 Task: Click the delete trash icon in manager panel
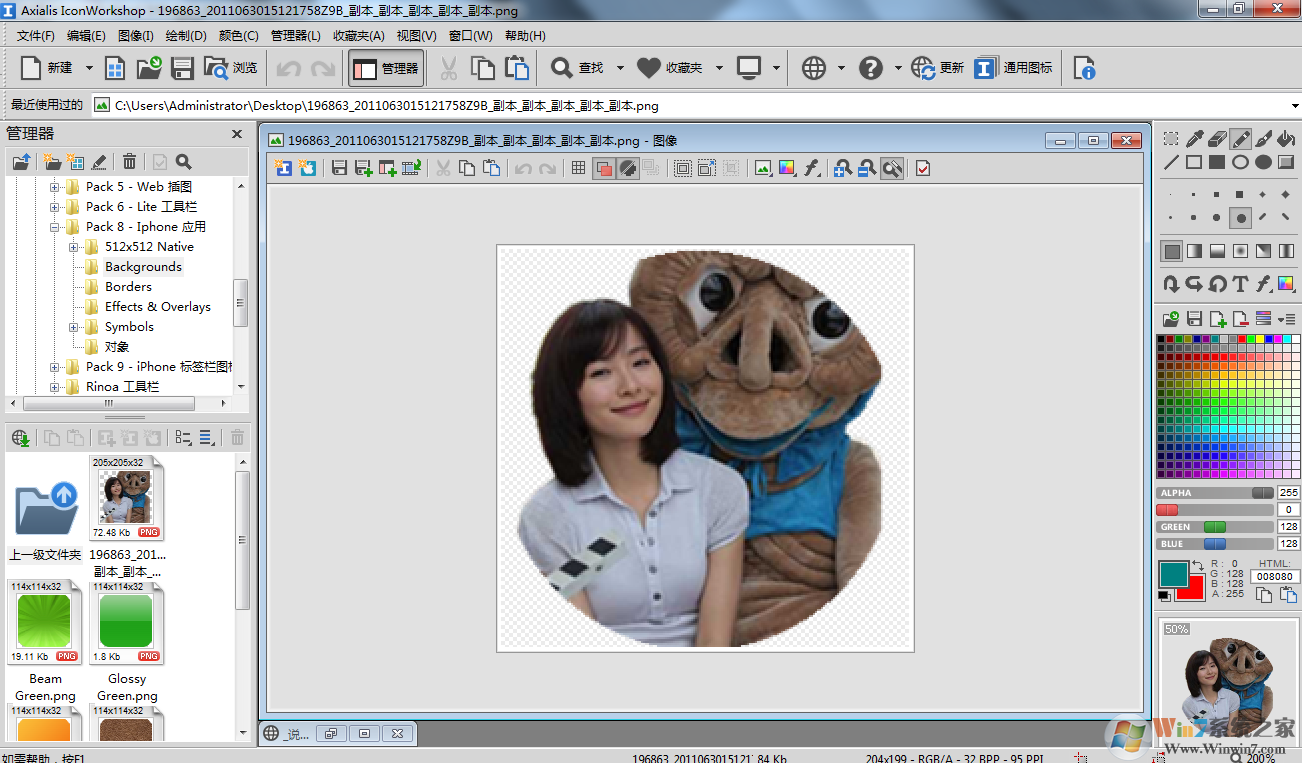click(129, 162)
